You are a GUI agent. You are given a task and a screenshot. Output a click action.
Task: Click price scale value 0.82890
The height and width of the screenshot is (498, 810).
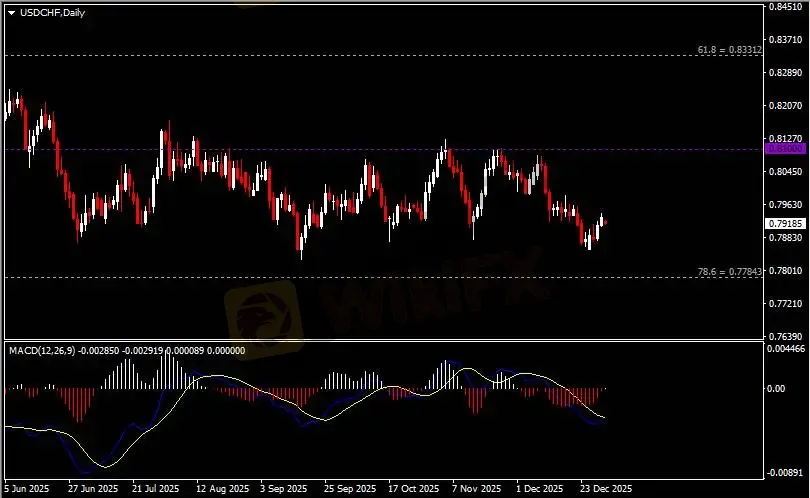pos(785,73)
